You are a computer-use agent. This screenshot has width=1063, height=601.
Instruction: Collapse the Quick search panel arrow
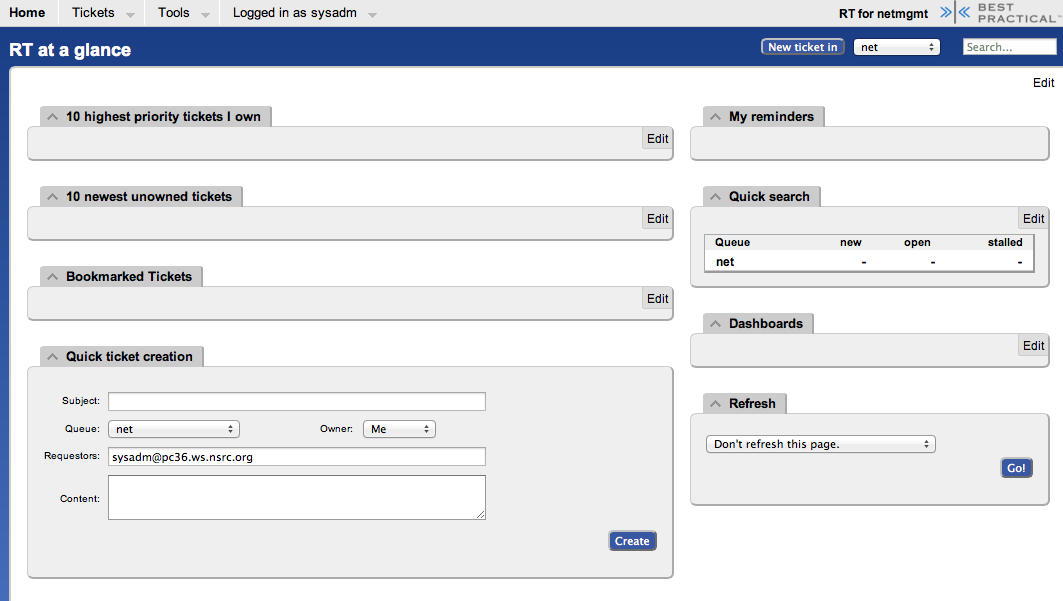coord(716,197)
